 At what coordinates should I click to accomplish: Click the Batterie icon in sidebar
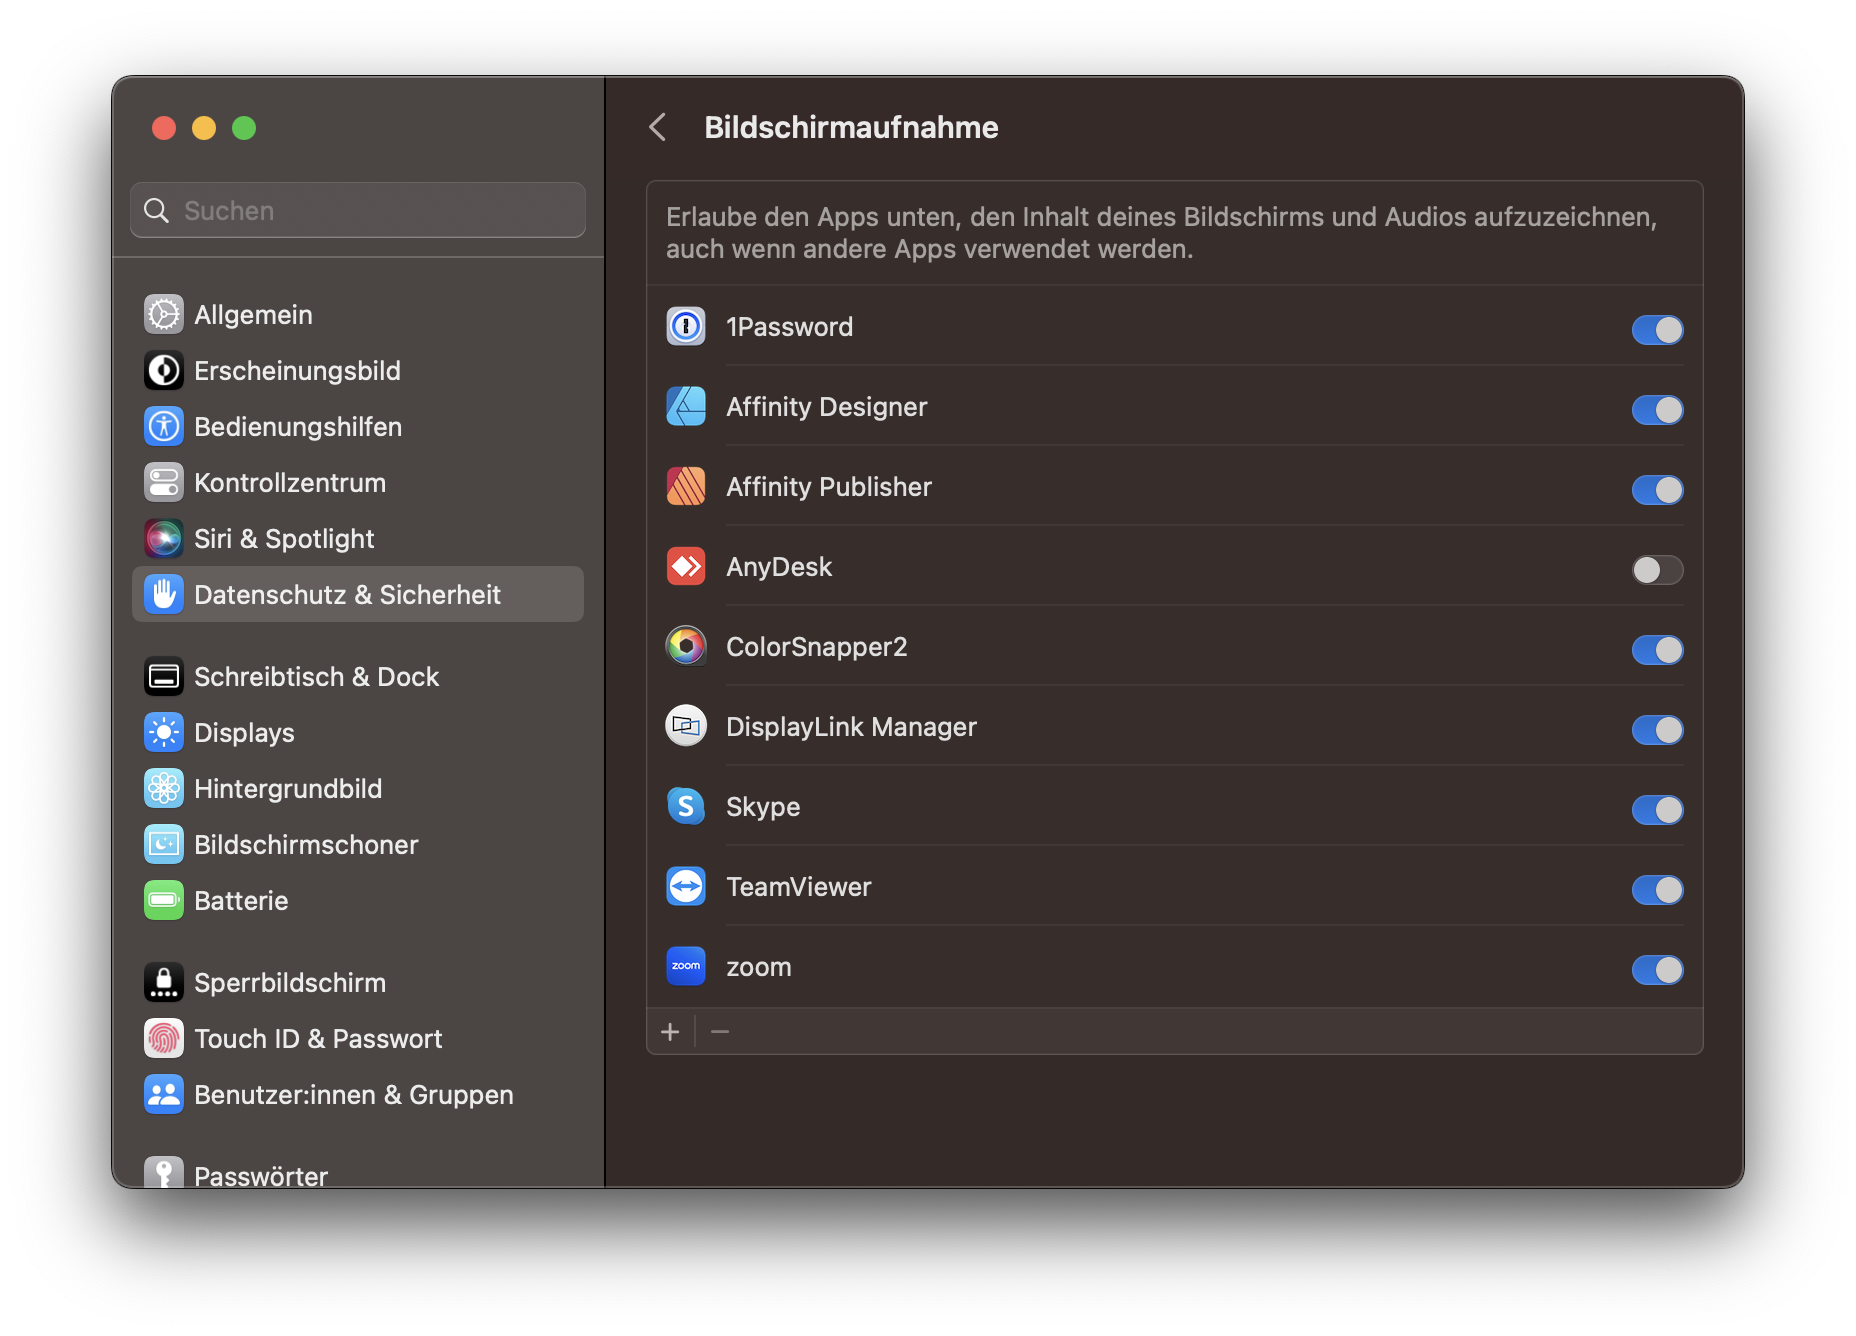pos(164,900)
